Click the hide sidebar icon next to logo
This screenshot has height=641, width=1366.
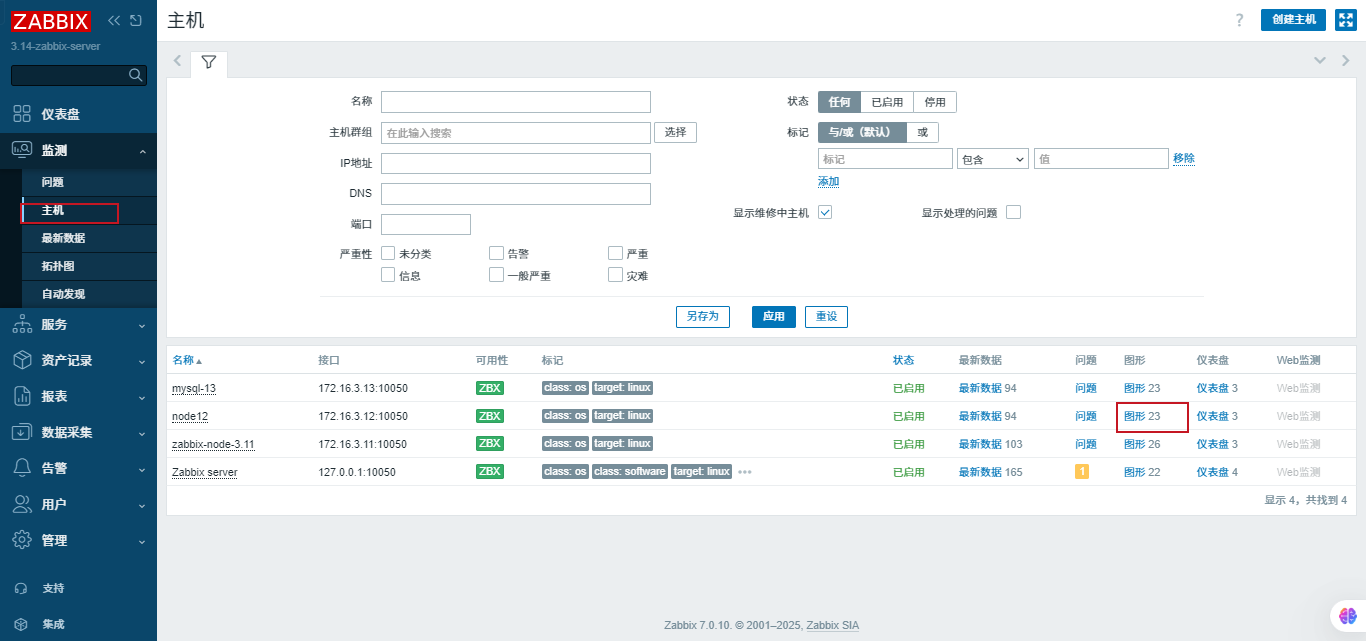[x=136, y=21]
